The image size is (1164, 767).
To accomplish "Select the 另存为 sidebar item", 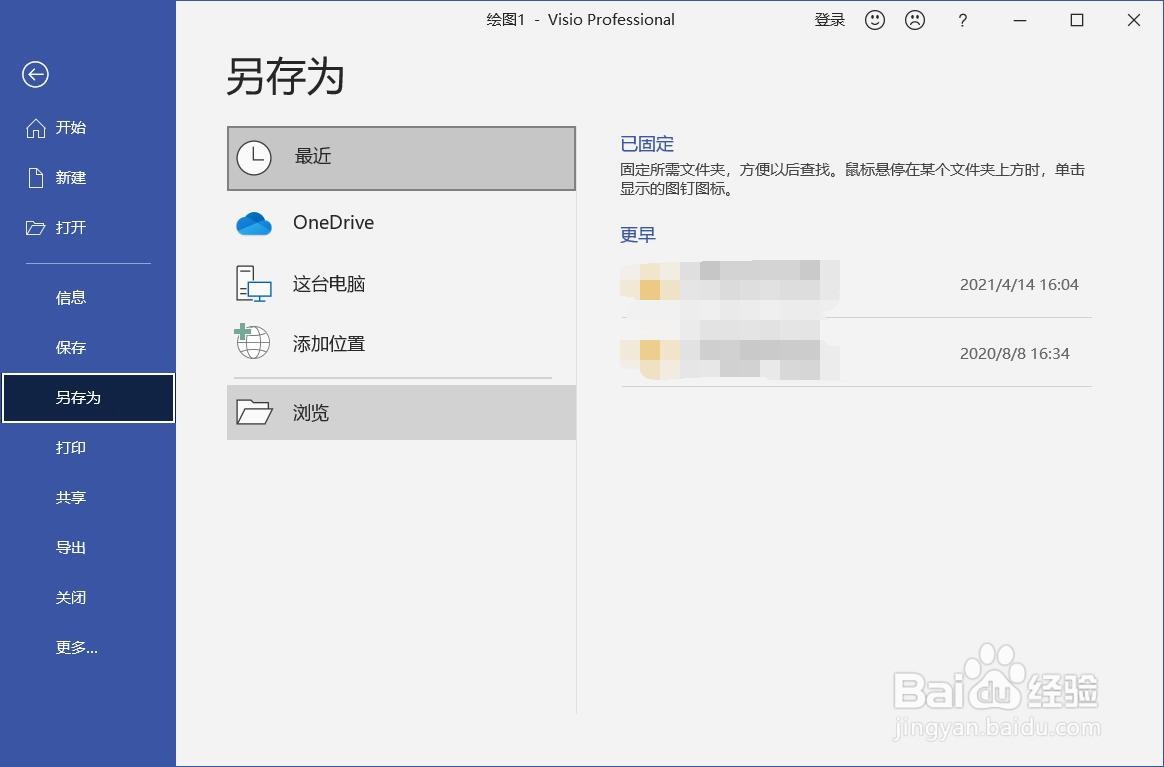I will click(88, 398).
